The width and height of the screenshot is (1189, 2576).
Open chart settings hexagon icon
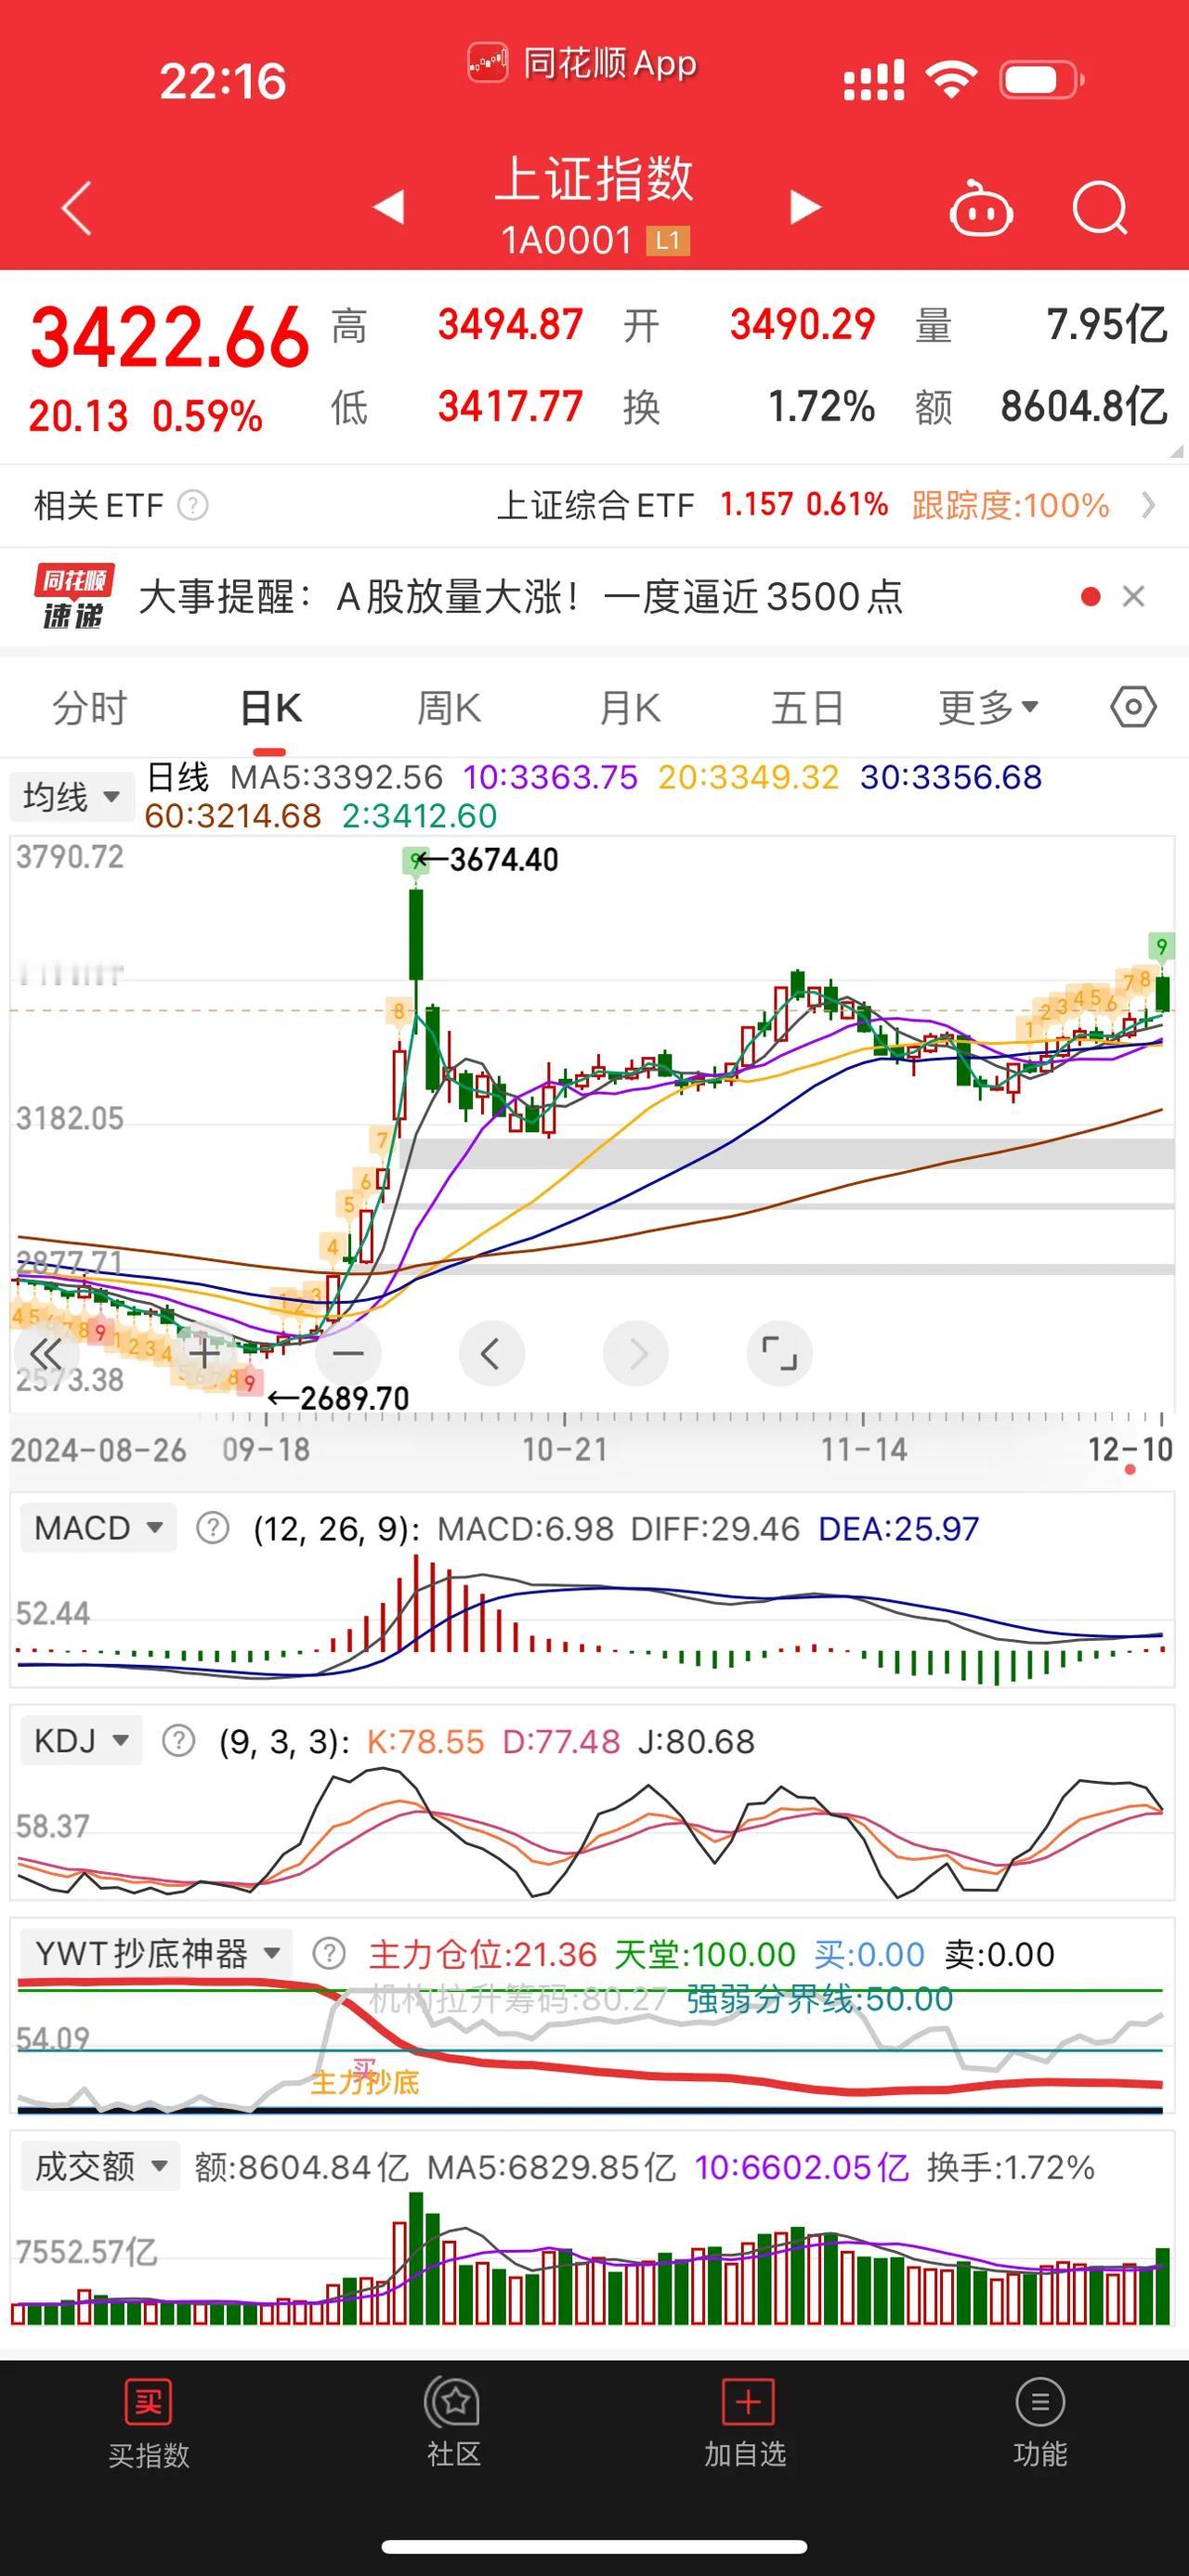click(x=1133, y=708)
